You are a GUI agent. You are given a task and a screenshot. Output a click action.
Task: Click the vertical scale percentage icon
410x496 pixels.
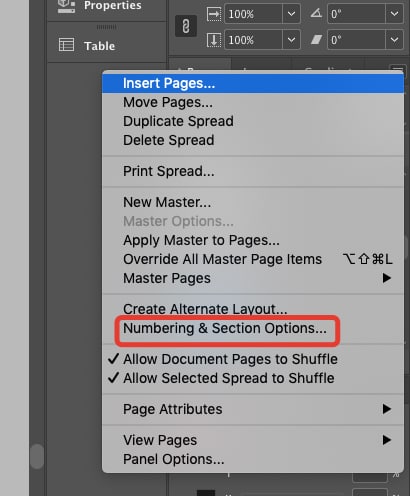click(214, 40)
